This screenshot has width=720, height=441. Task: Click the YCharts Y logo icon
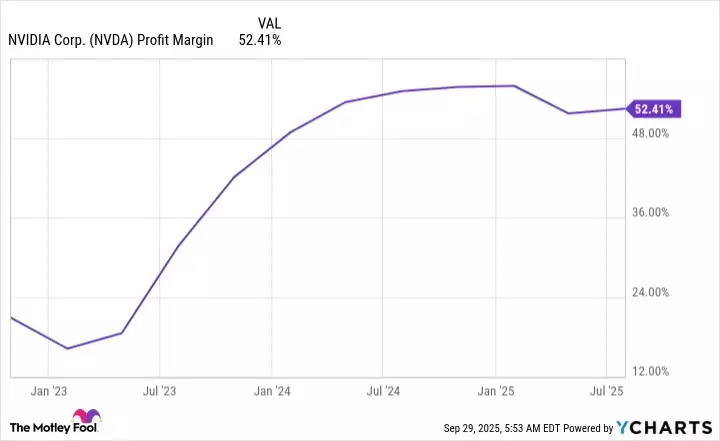point(623,427)
